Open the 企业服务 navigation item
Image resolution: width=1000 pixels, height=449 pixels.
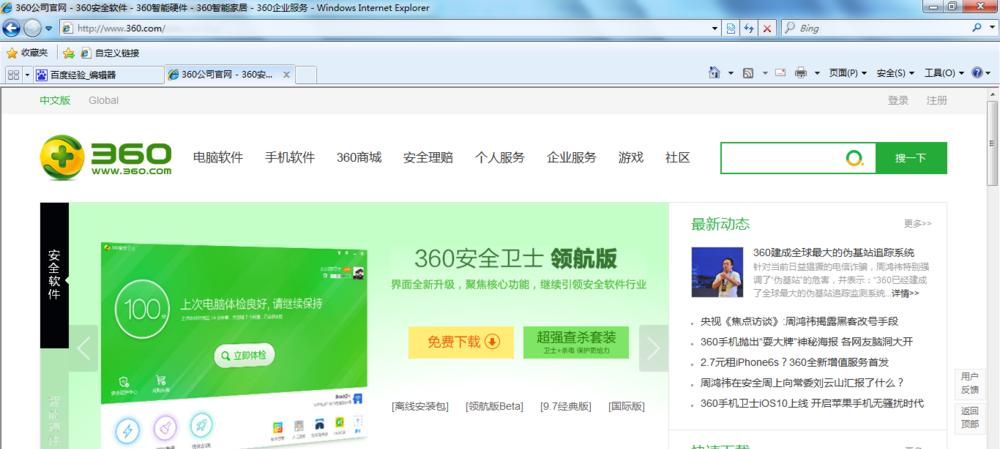pyautogui.click(x=571, y=158)
